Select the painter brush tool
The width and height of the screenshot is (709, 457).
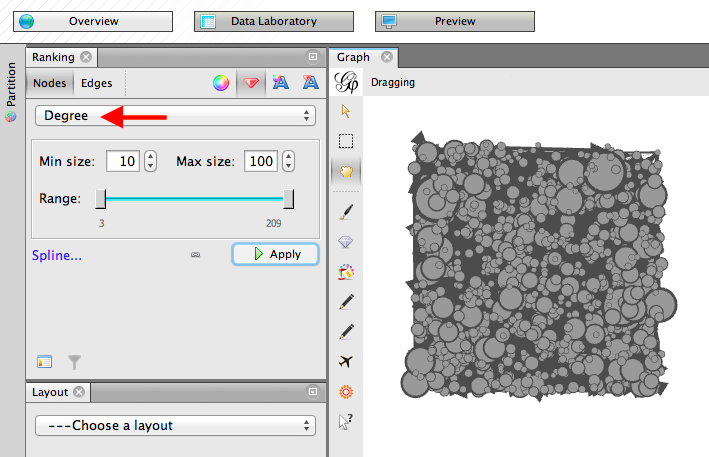346,212
